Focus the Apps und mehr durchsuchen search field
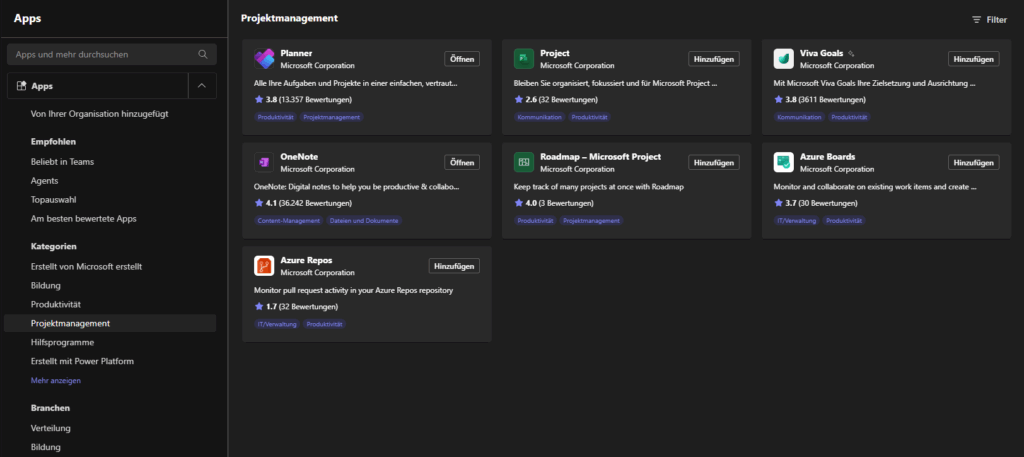1024x457 pixels. (x=112, y=54)
